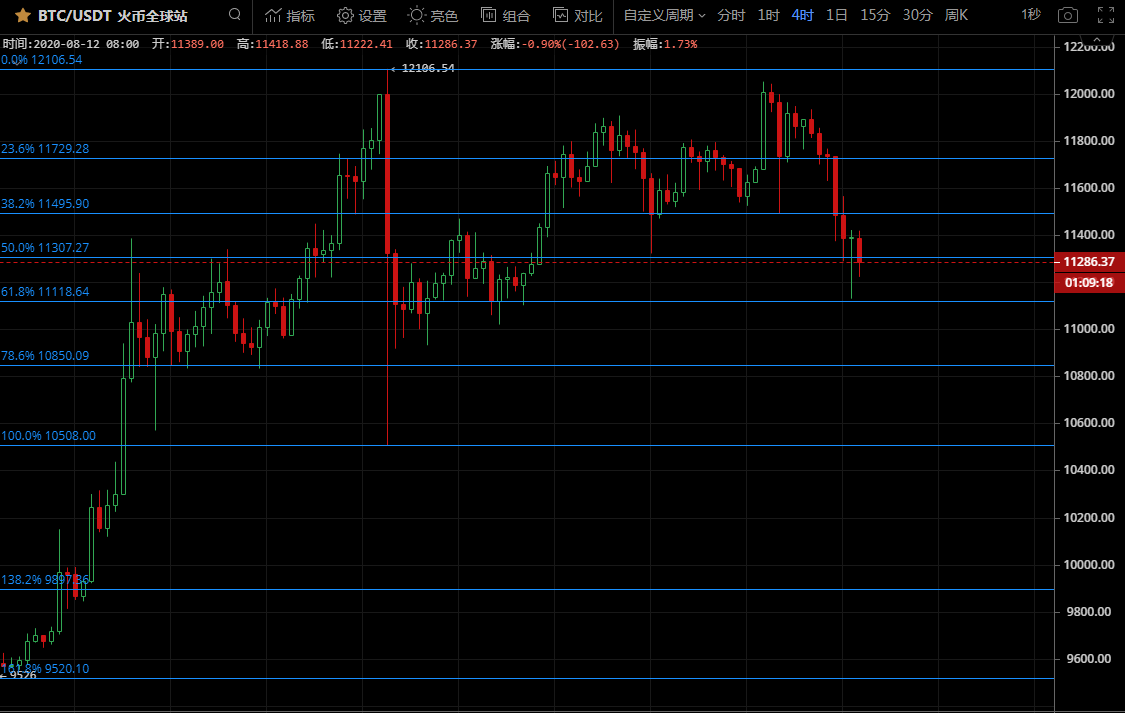Switch chart to 1日 interval

tap(837, 15)
